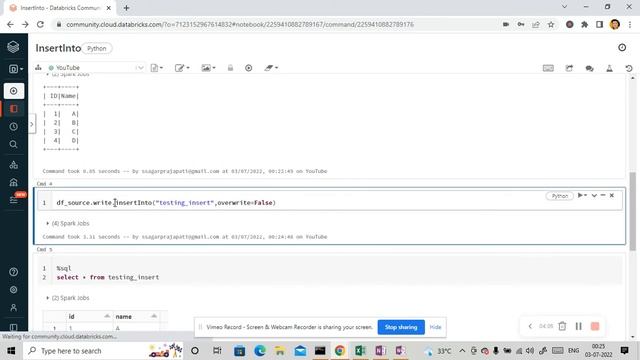This screenshot has height=360, width=640.
Task: Open the Databricks home logo
Action: tap(13, 47)
